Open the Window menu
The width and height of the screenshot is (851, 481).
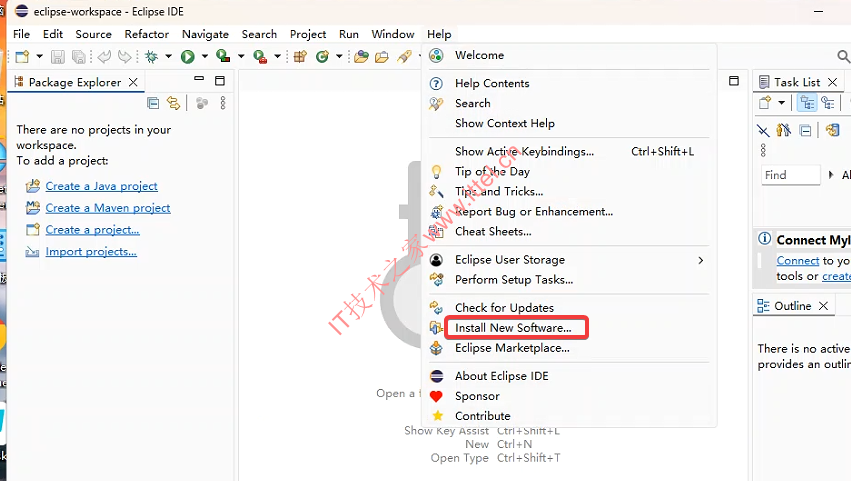coord(393,34)
